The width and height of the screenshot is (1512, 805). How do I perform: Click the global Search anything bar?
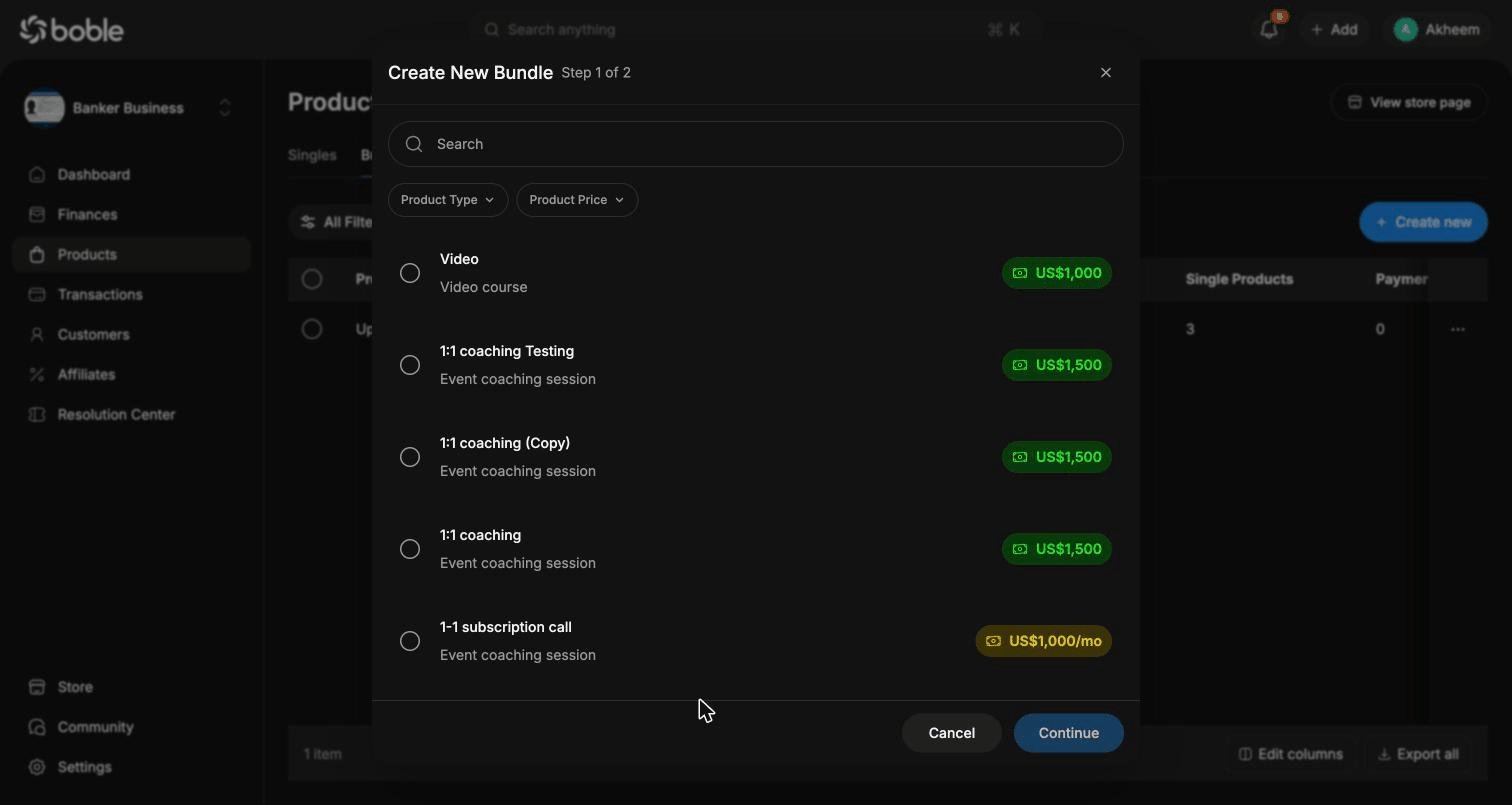click(755, 30)
